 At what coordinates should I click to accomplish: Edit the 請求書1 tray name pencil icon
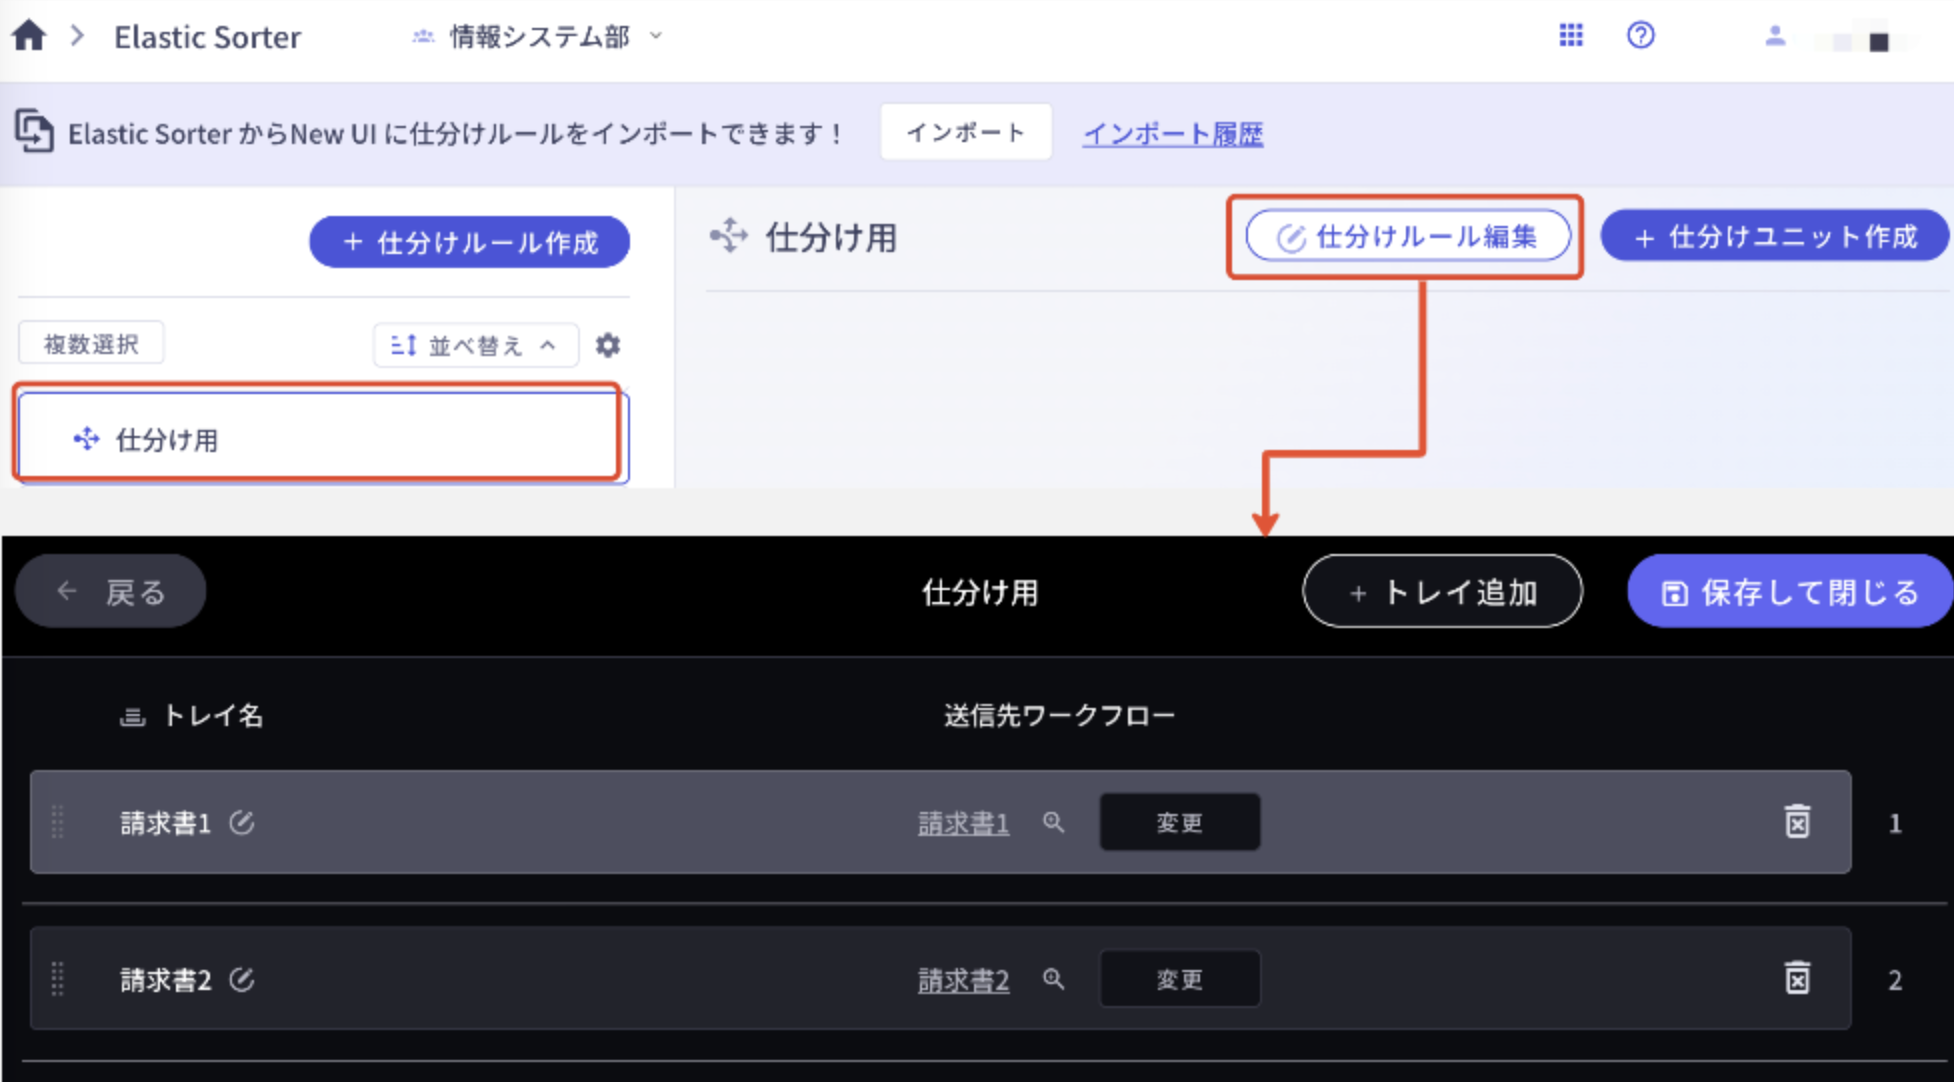coord(242,822)
